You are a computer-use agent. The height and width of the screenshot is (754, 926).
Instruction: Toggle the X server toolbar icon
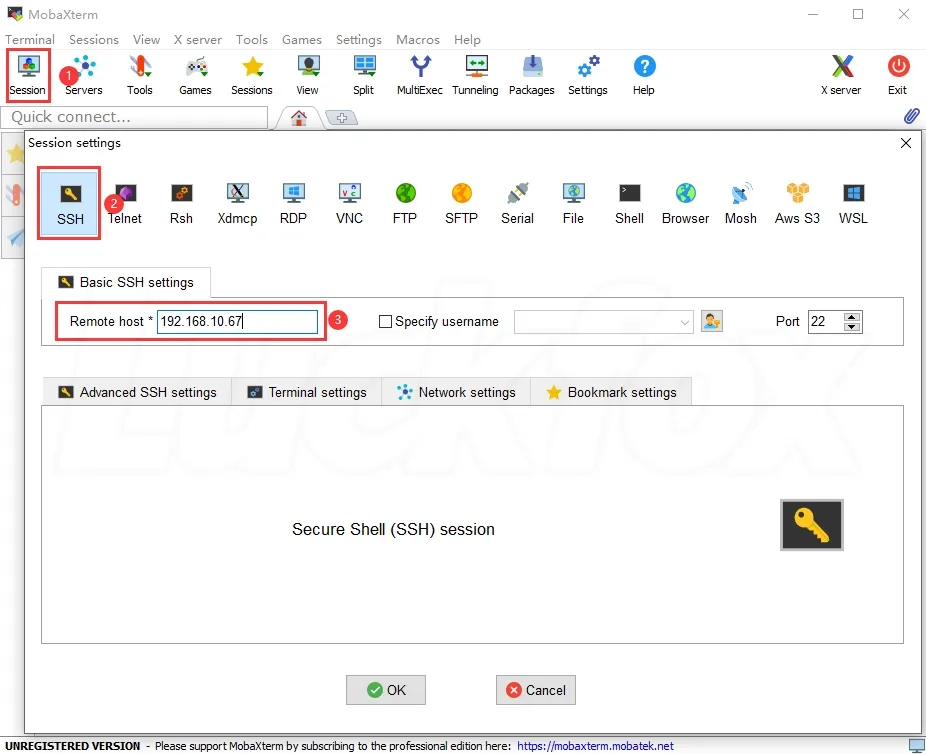pyautogui.click(x=842, y=75)
